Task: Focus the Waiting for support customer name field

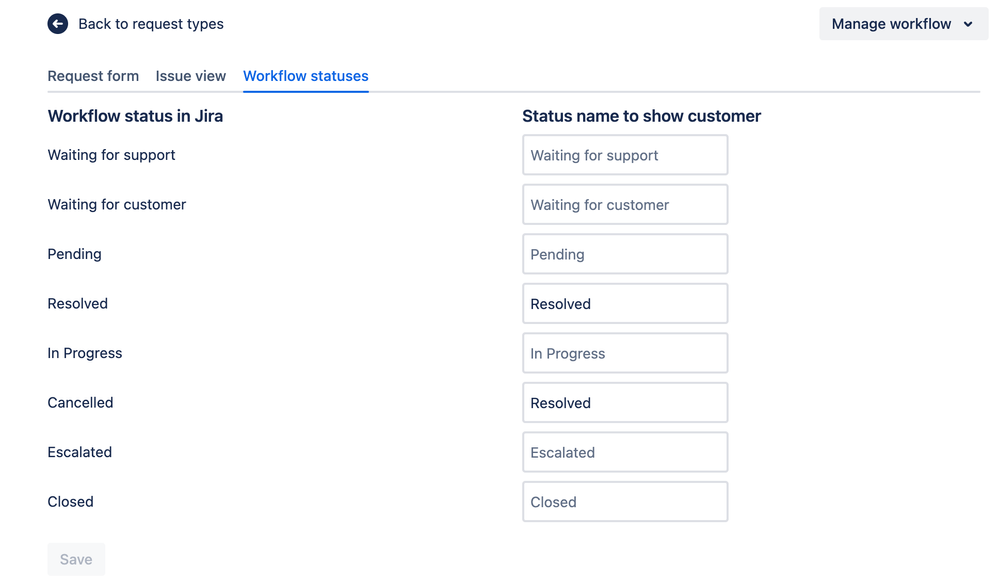Action: click(x=625, y=155)
